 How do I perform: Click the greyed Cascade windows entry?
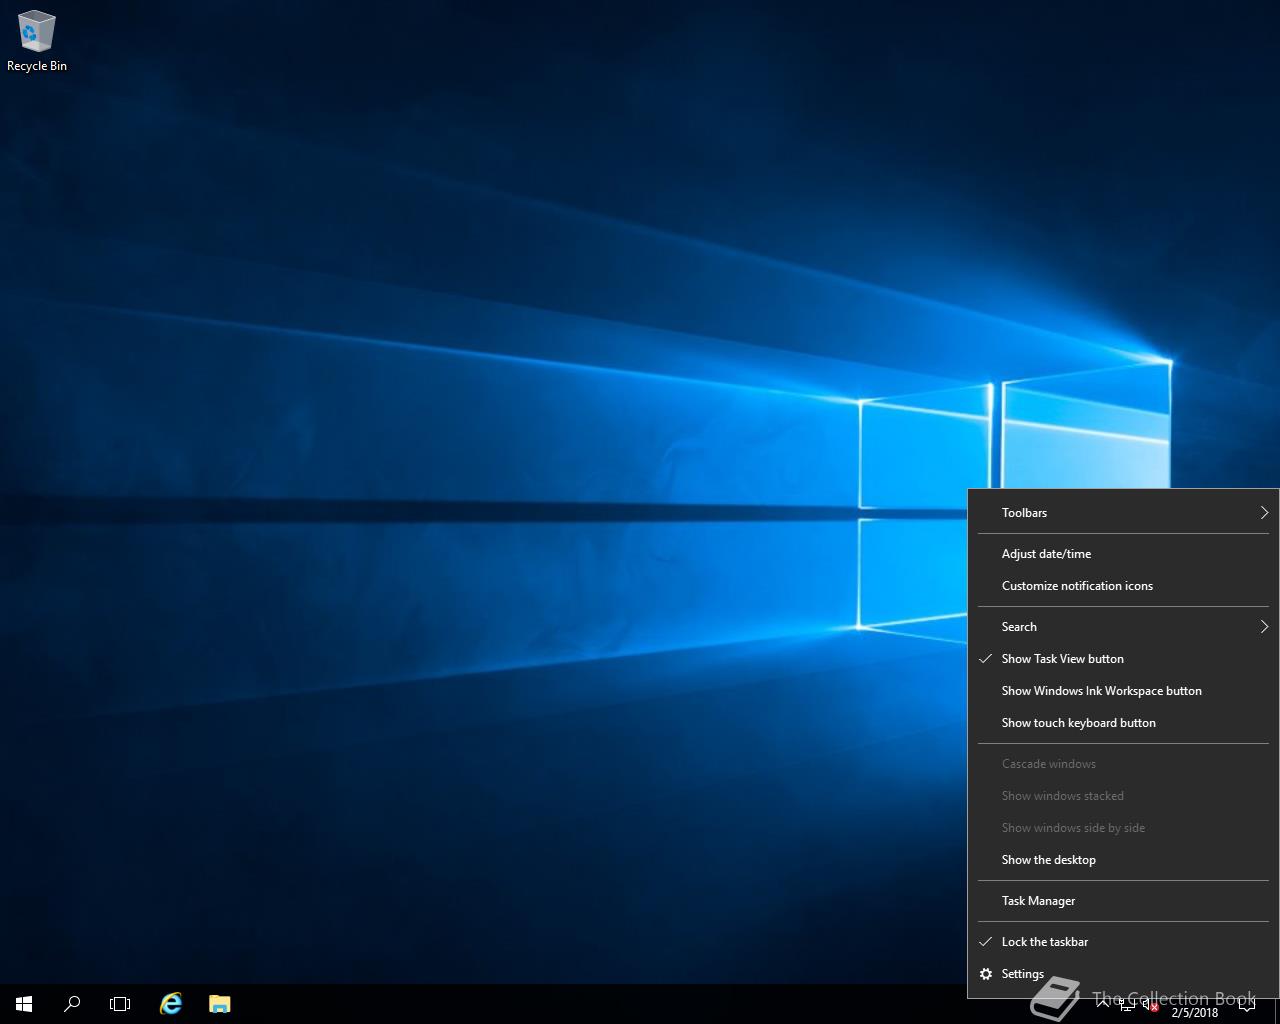1123,764
